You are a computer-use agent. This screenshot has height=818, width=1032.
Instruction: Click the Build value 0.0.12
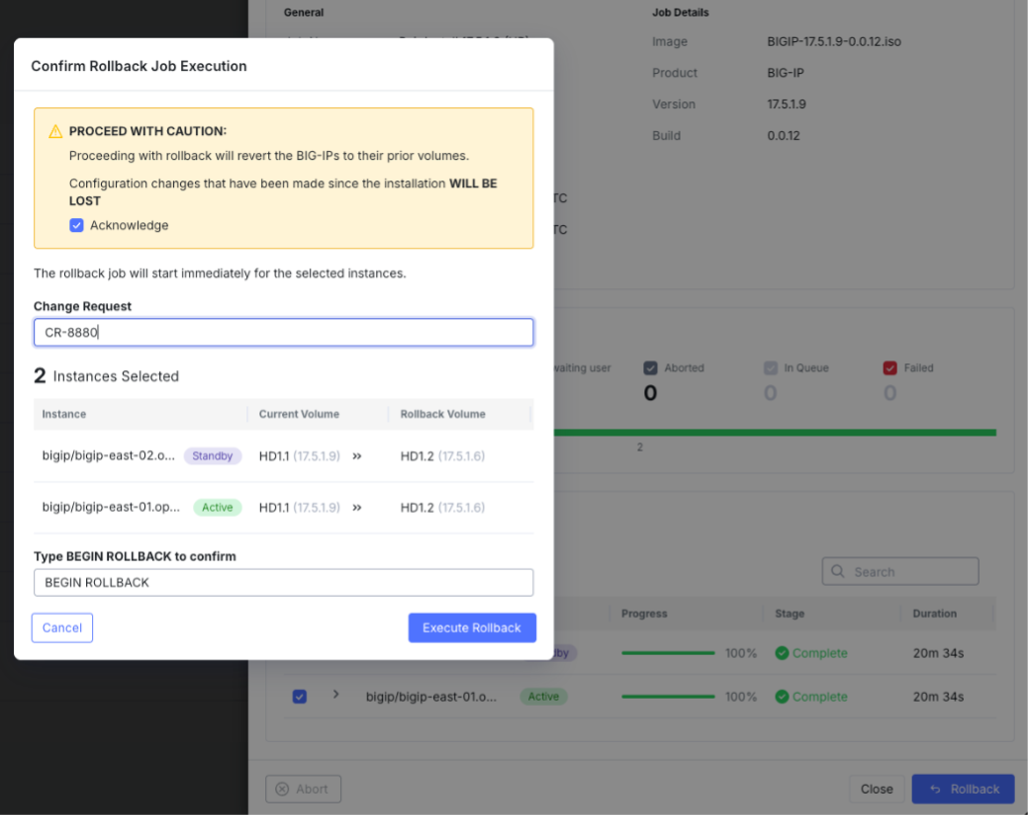coord(785,136)
